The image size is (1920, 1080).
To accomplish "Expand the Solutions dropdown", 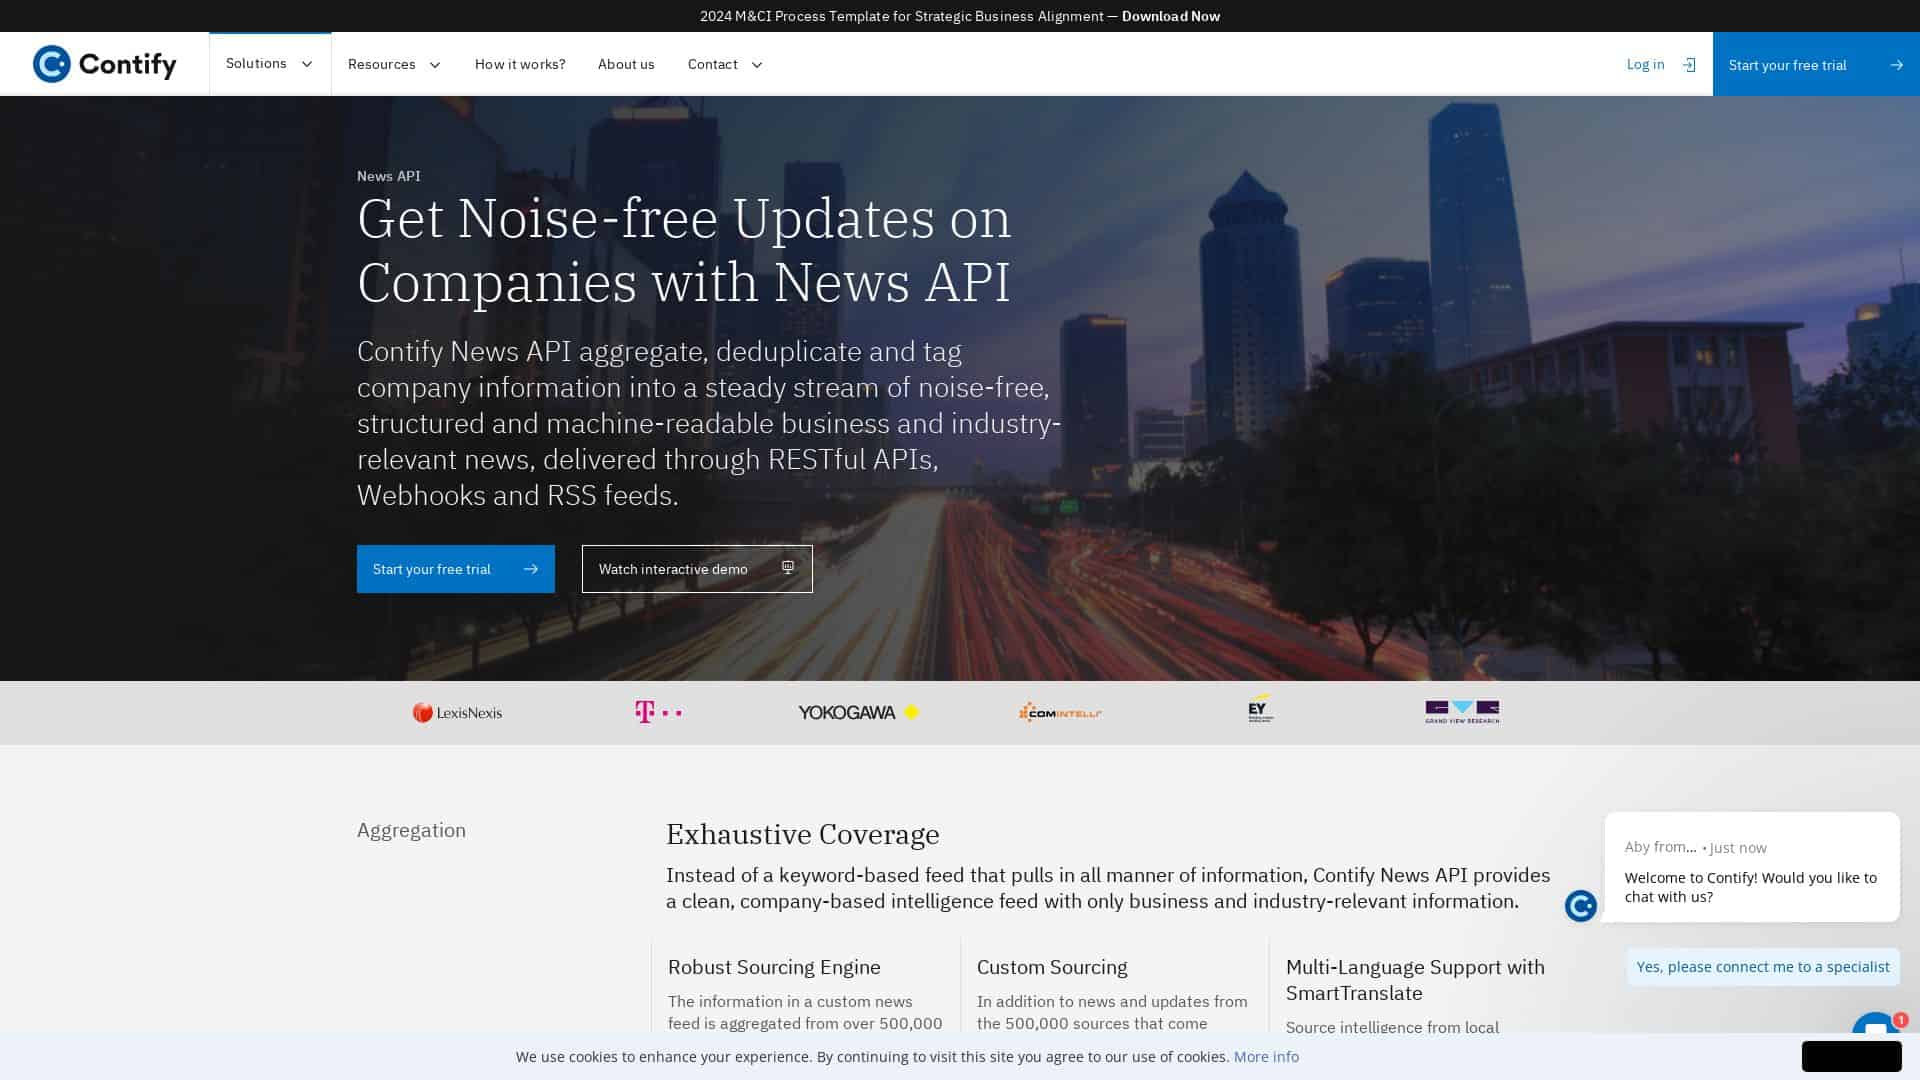I will [269, 63].
